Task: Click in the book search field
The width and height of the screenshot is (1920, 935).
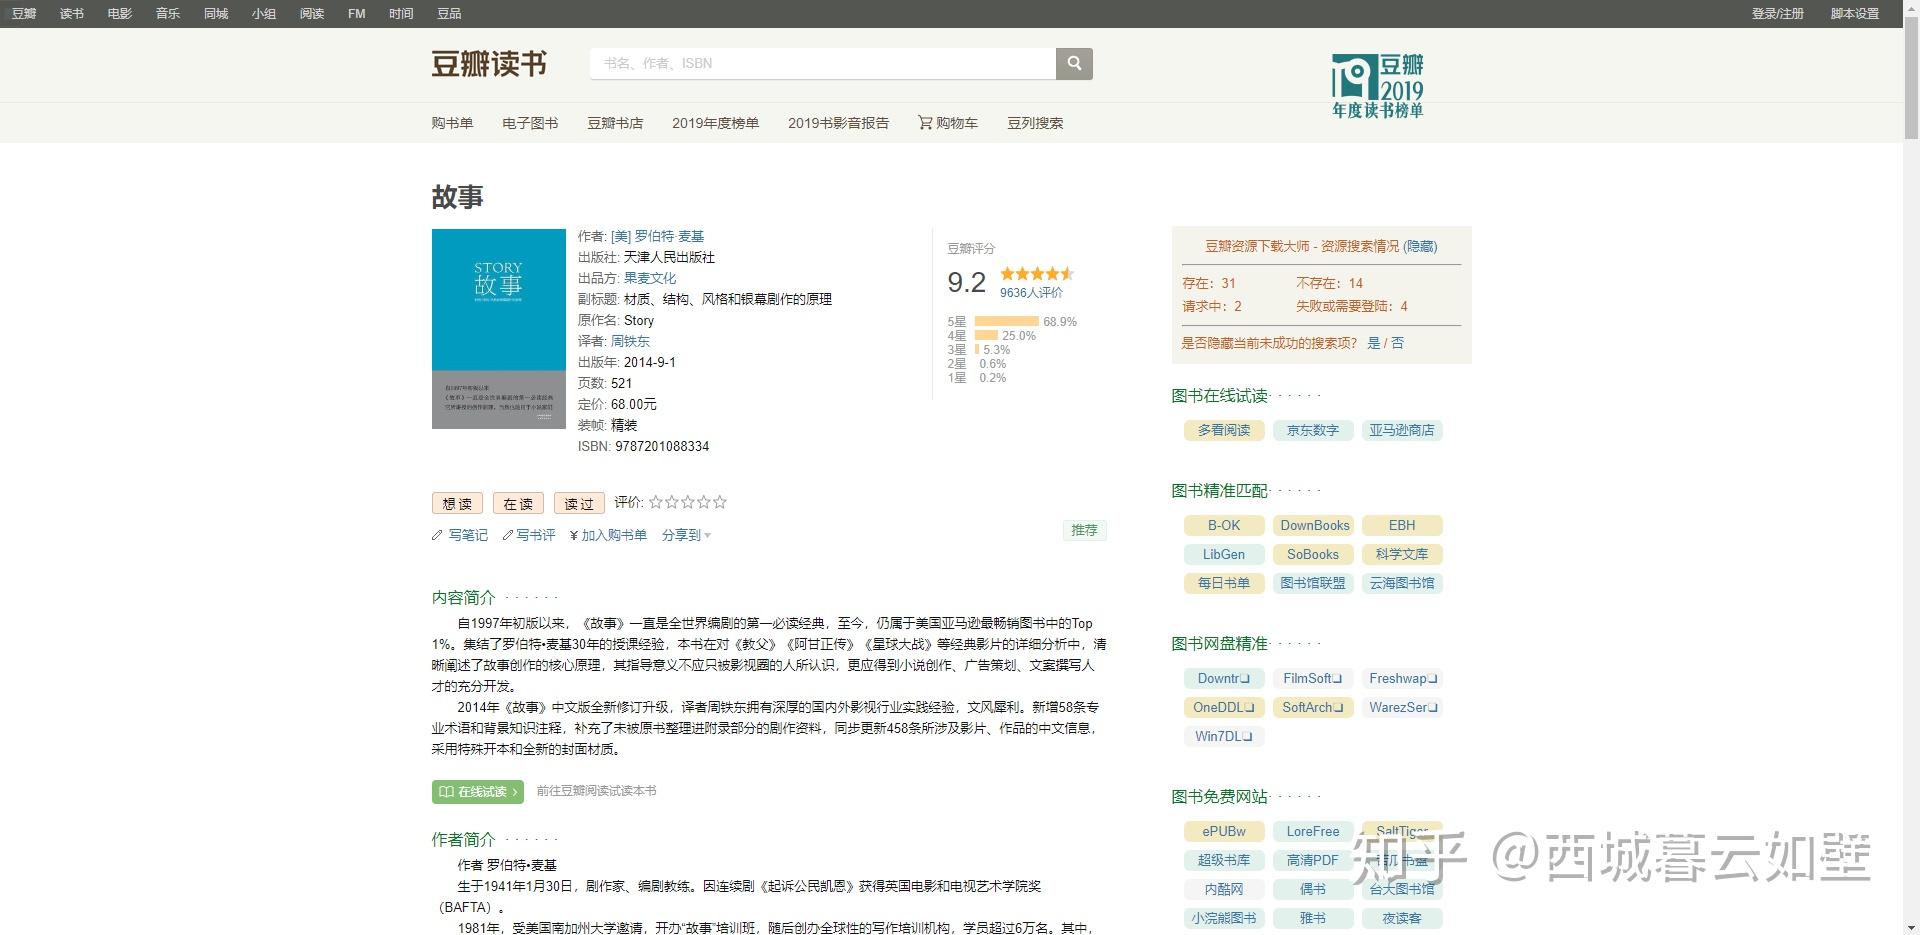Action: coord(823,63)
